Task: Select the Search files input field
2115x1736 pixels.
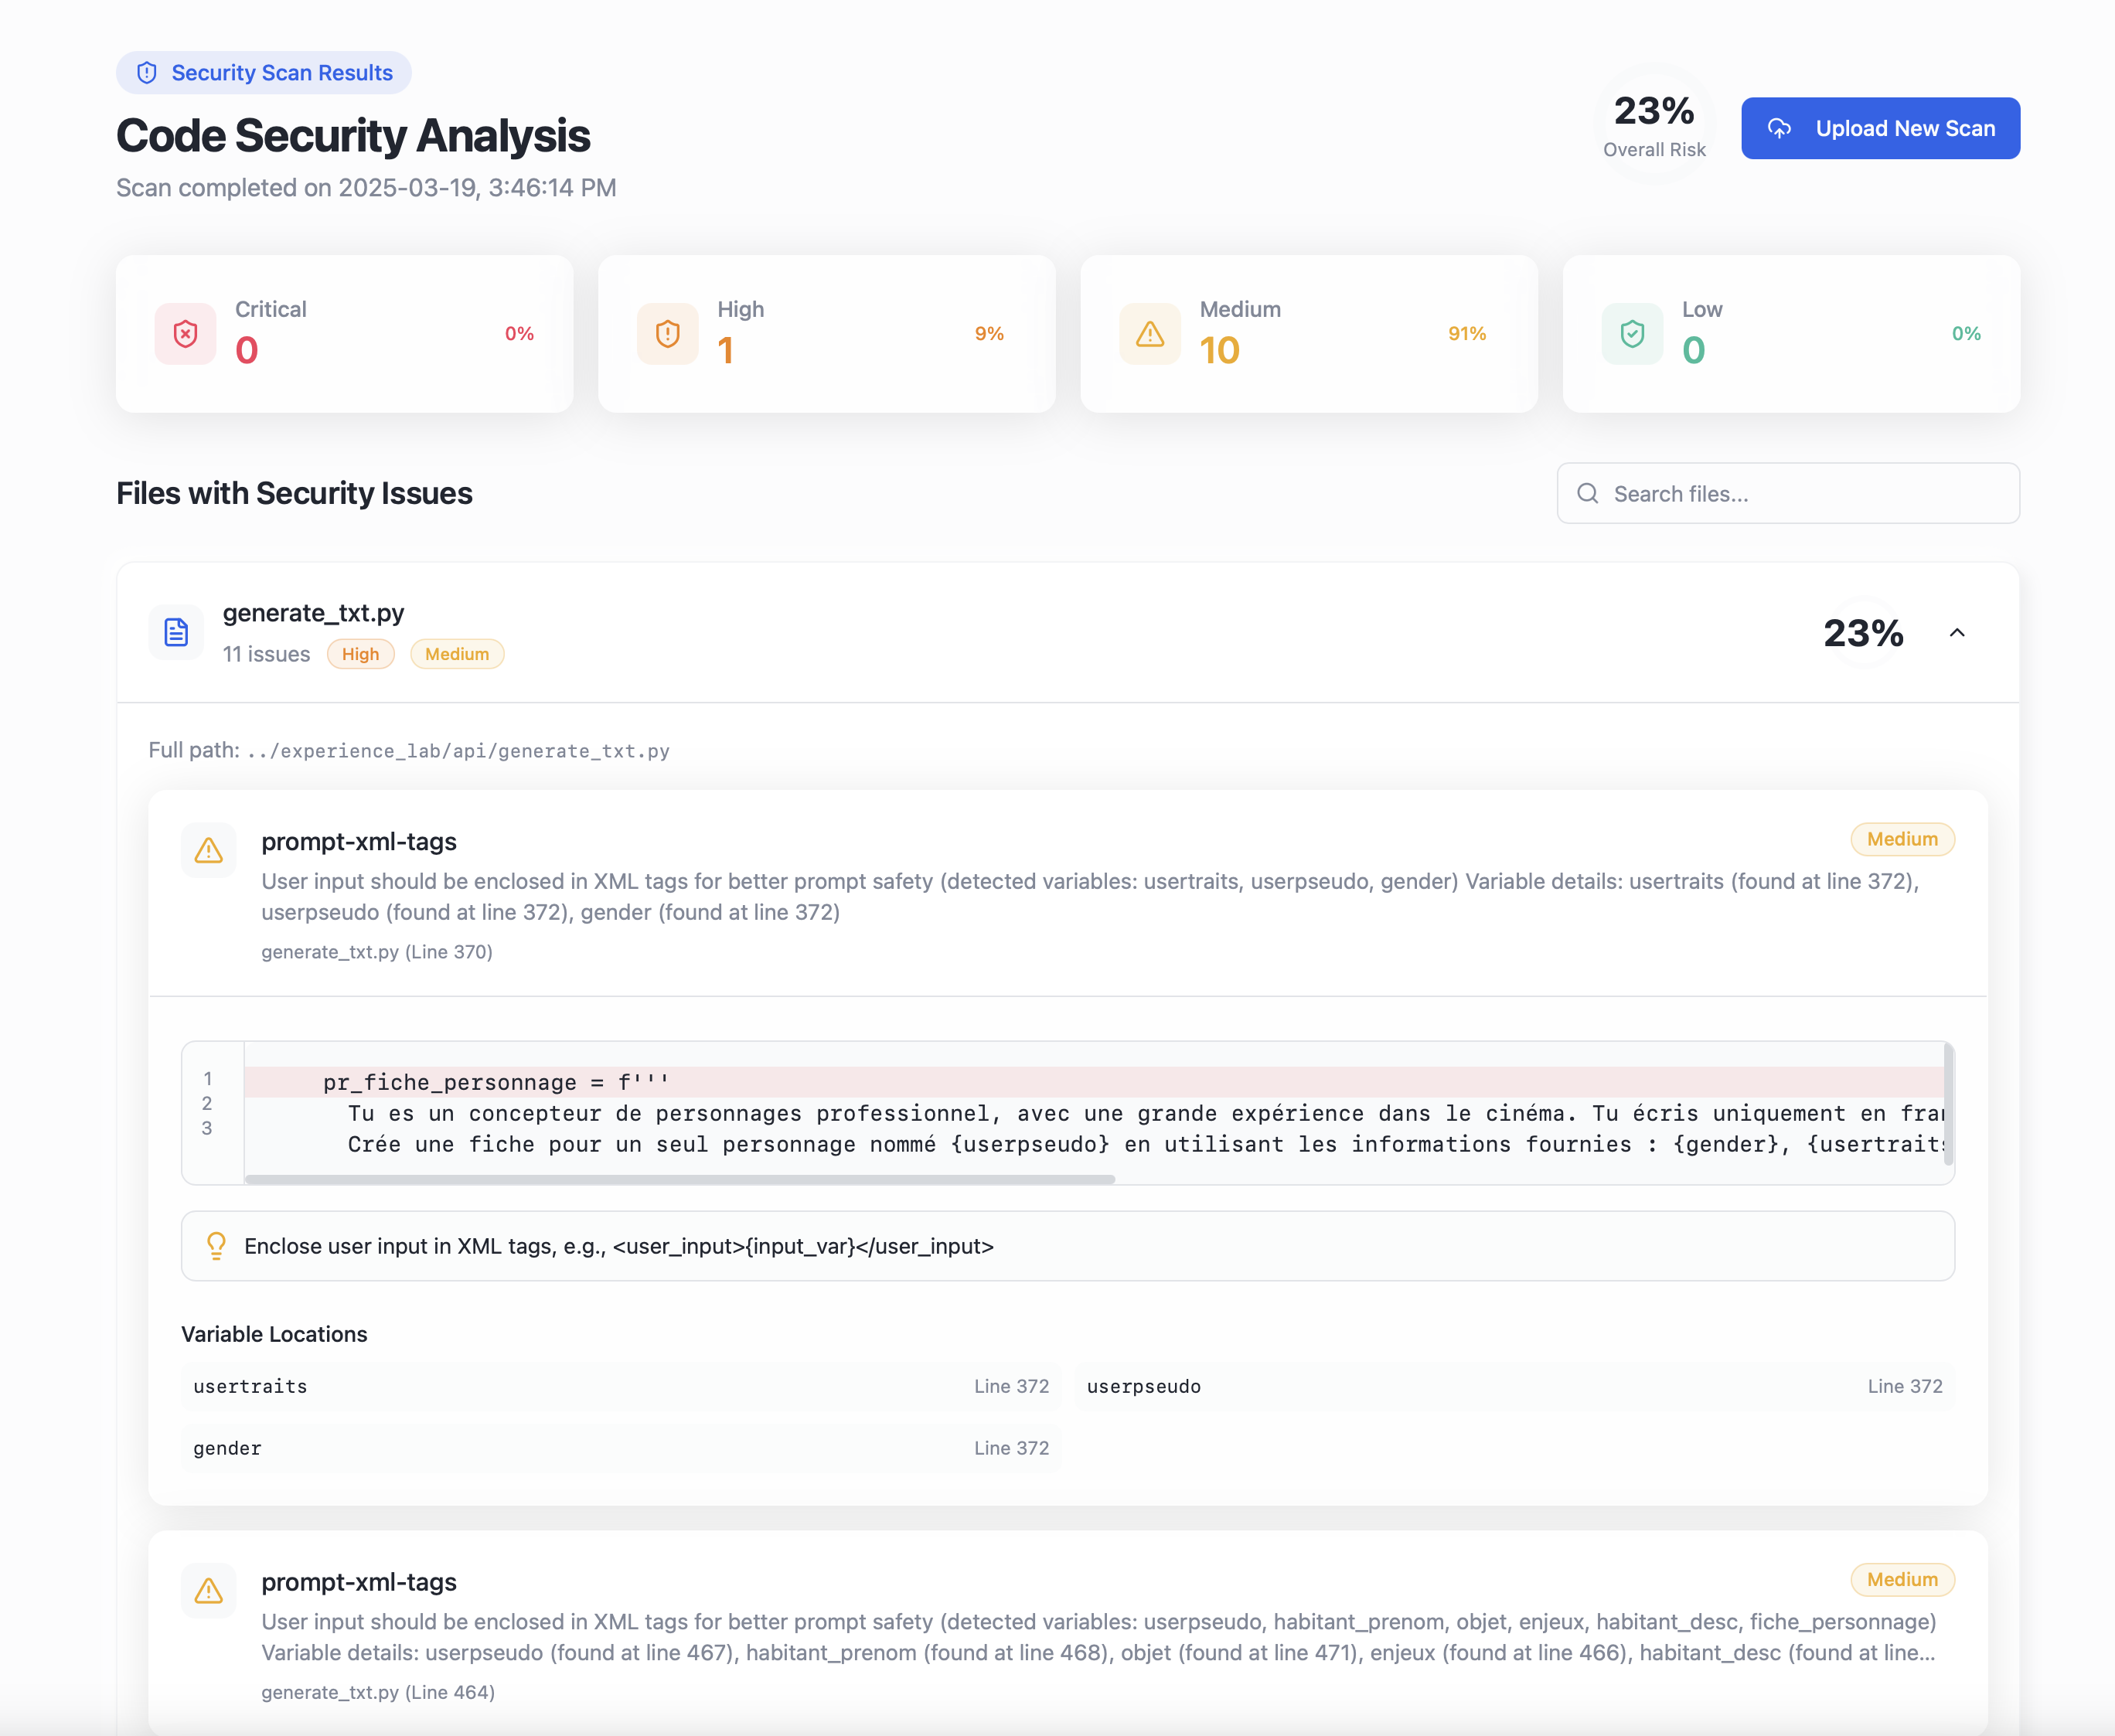Action: coord(1786,494)
